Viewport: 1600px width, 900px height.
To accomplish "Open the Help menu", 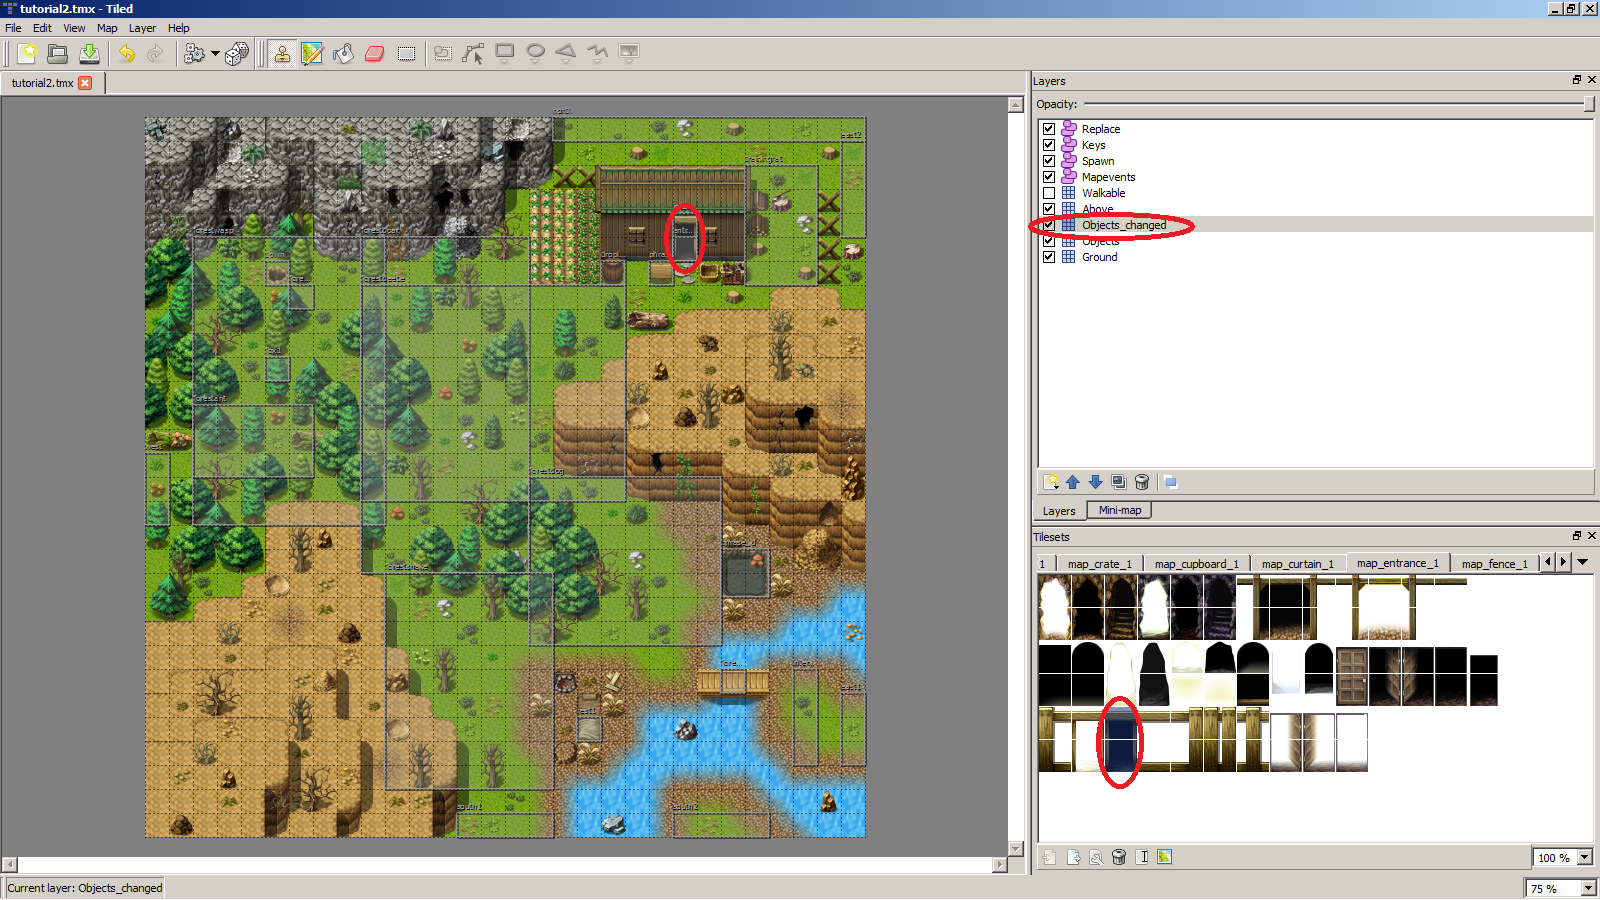I will [x=178, y=28].
